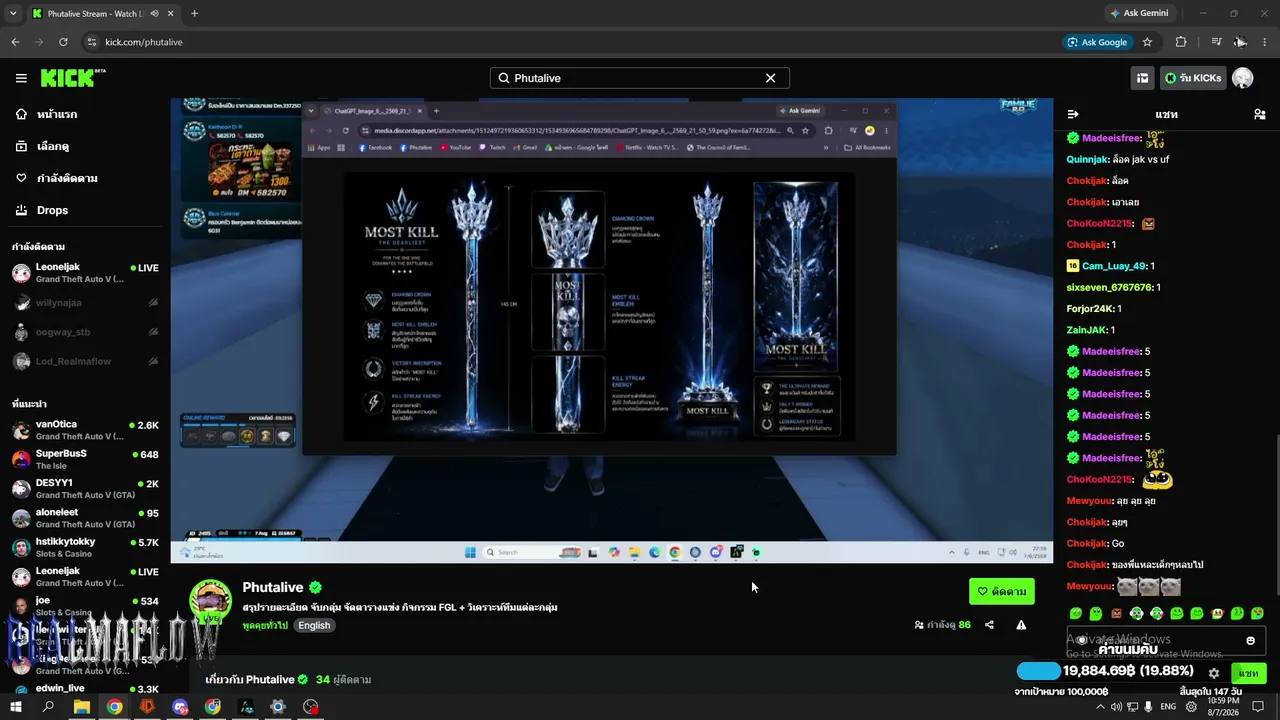The height and width of the screenshot is (720, 1280).
Task: Open the Kick user profile avatar
Action: click(1243, 78)
